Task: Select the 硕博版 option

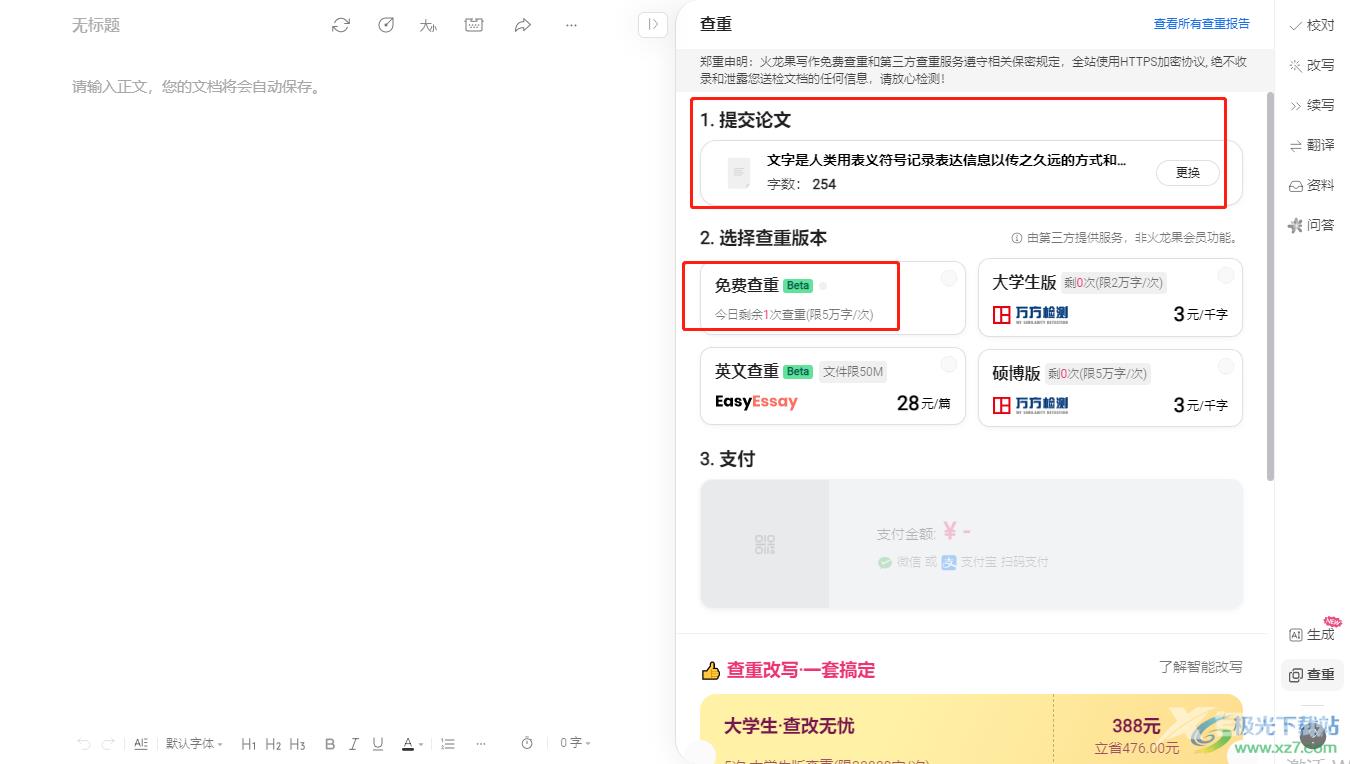Action: pos(1110,387)
